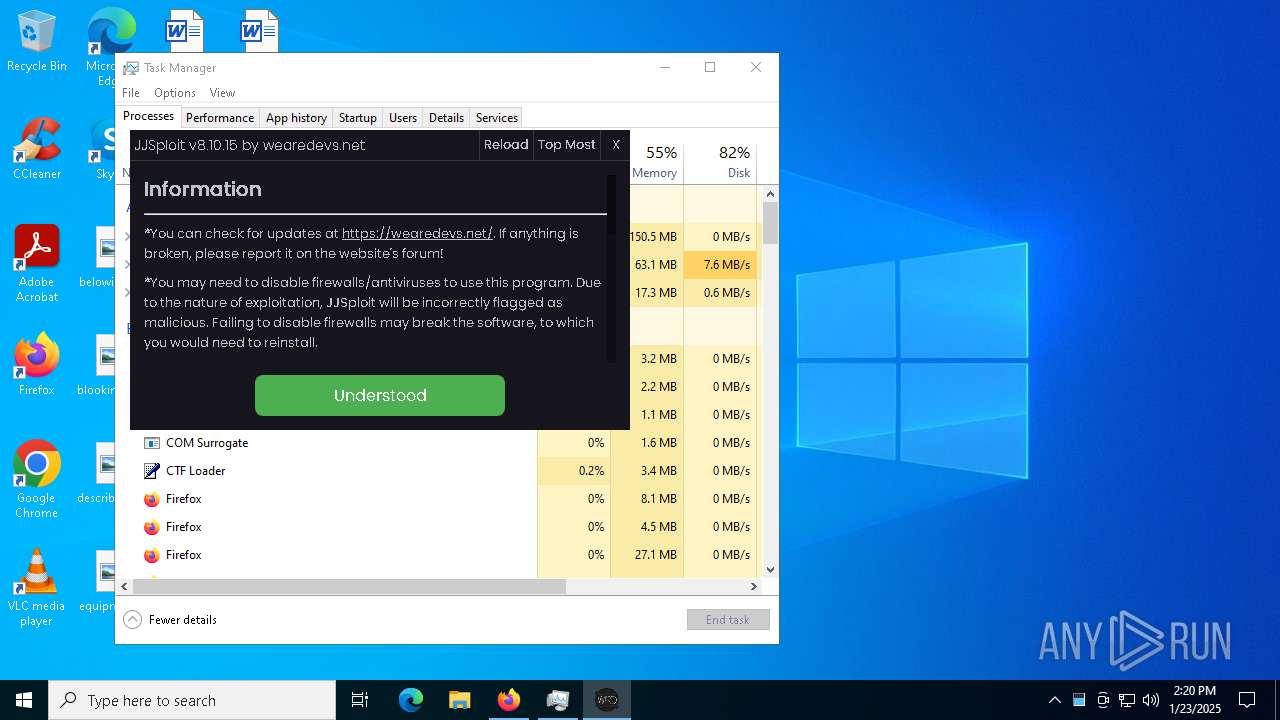Open Task Manager View menu

(x=222, y=93)
